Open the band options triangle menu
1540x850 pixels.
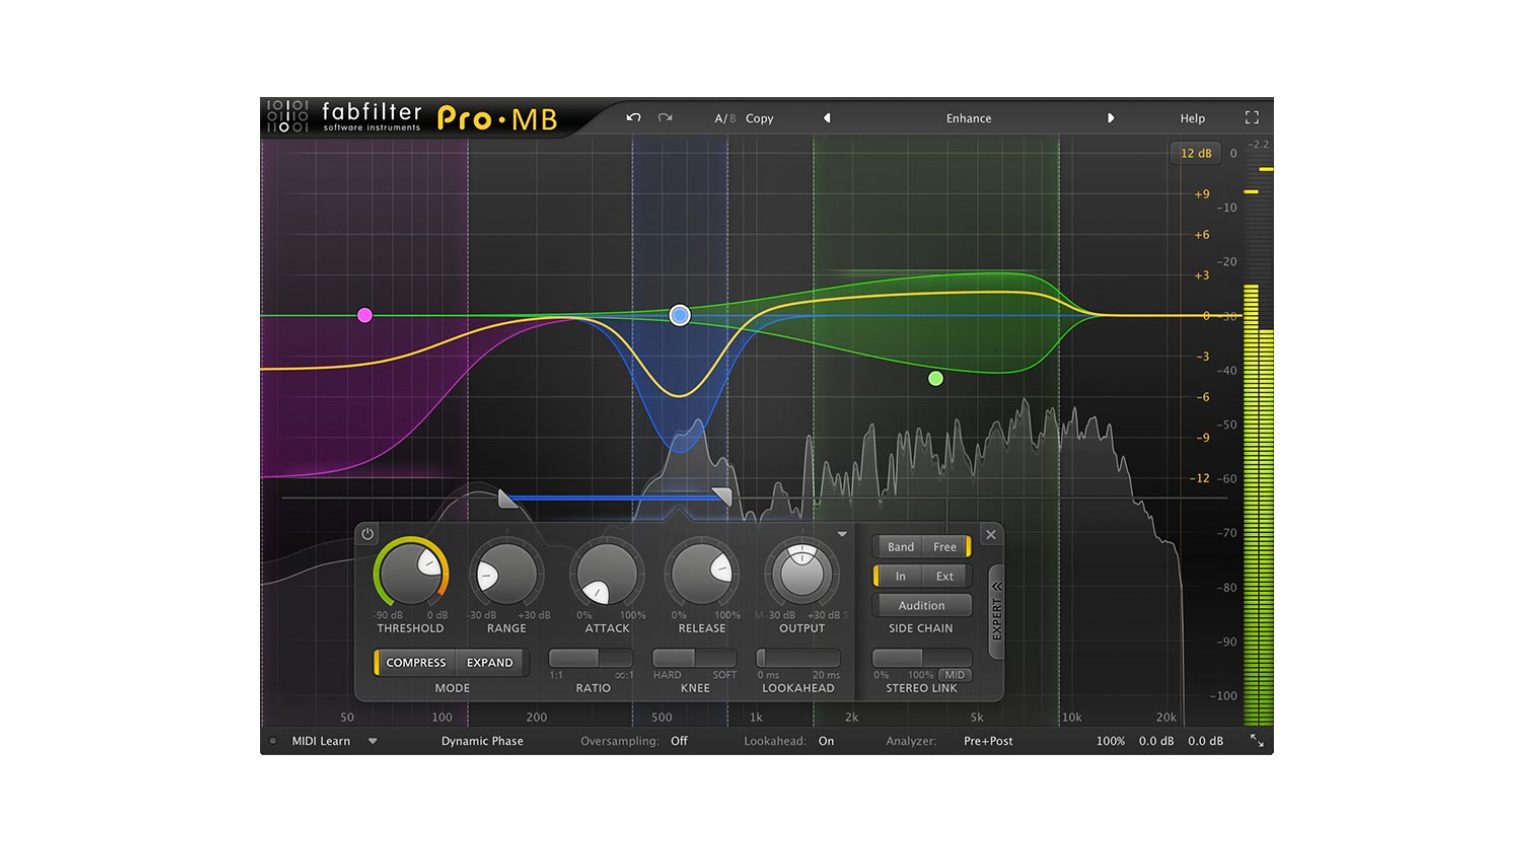click(842, 534)
